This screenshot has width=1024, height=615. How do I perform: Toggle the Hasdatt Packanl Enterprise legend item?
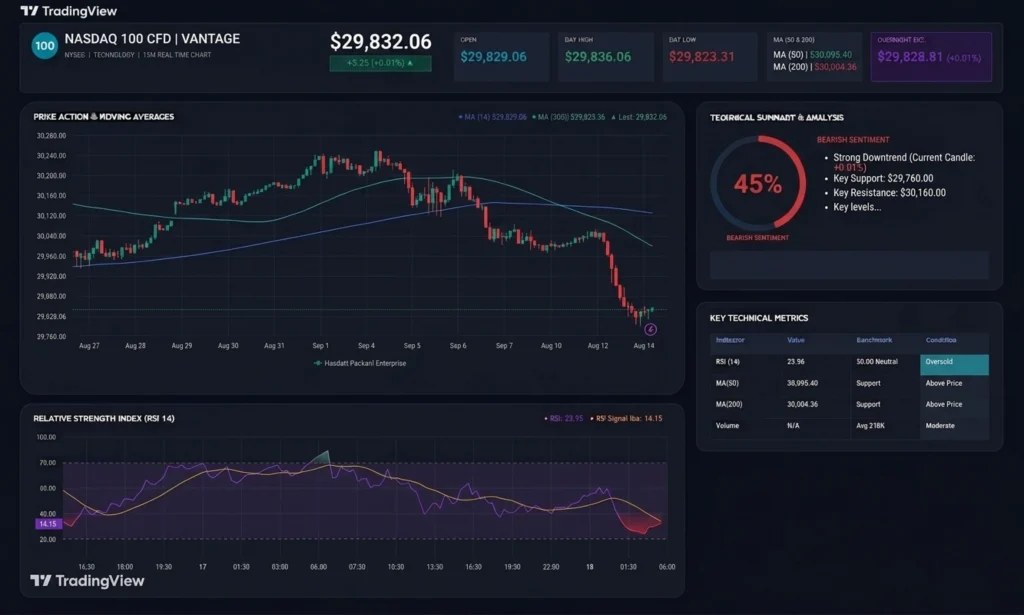tap(360, 364)
